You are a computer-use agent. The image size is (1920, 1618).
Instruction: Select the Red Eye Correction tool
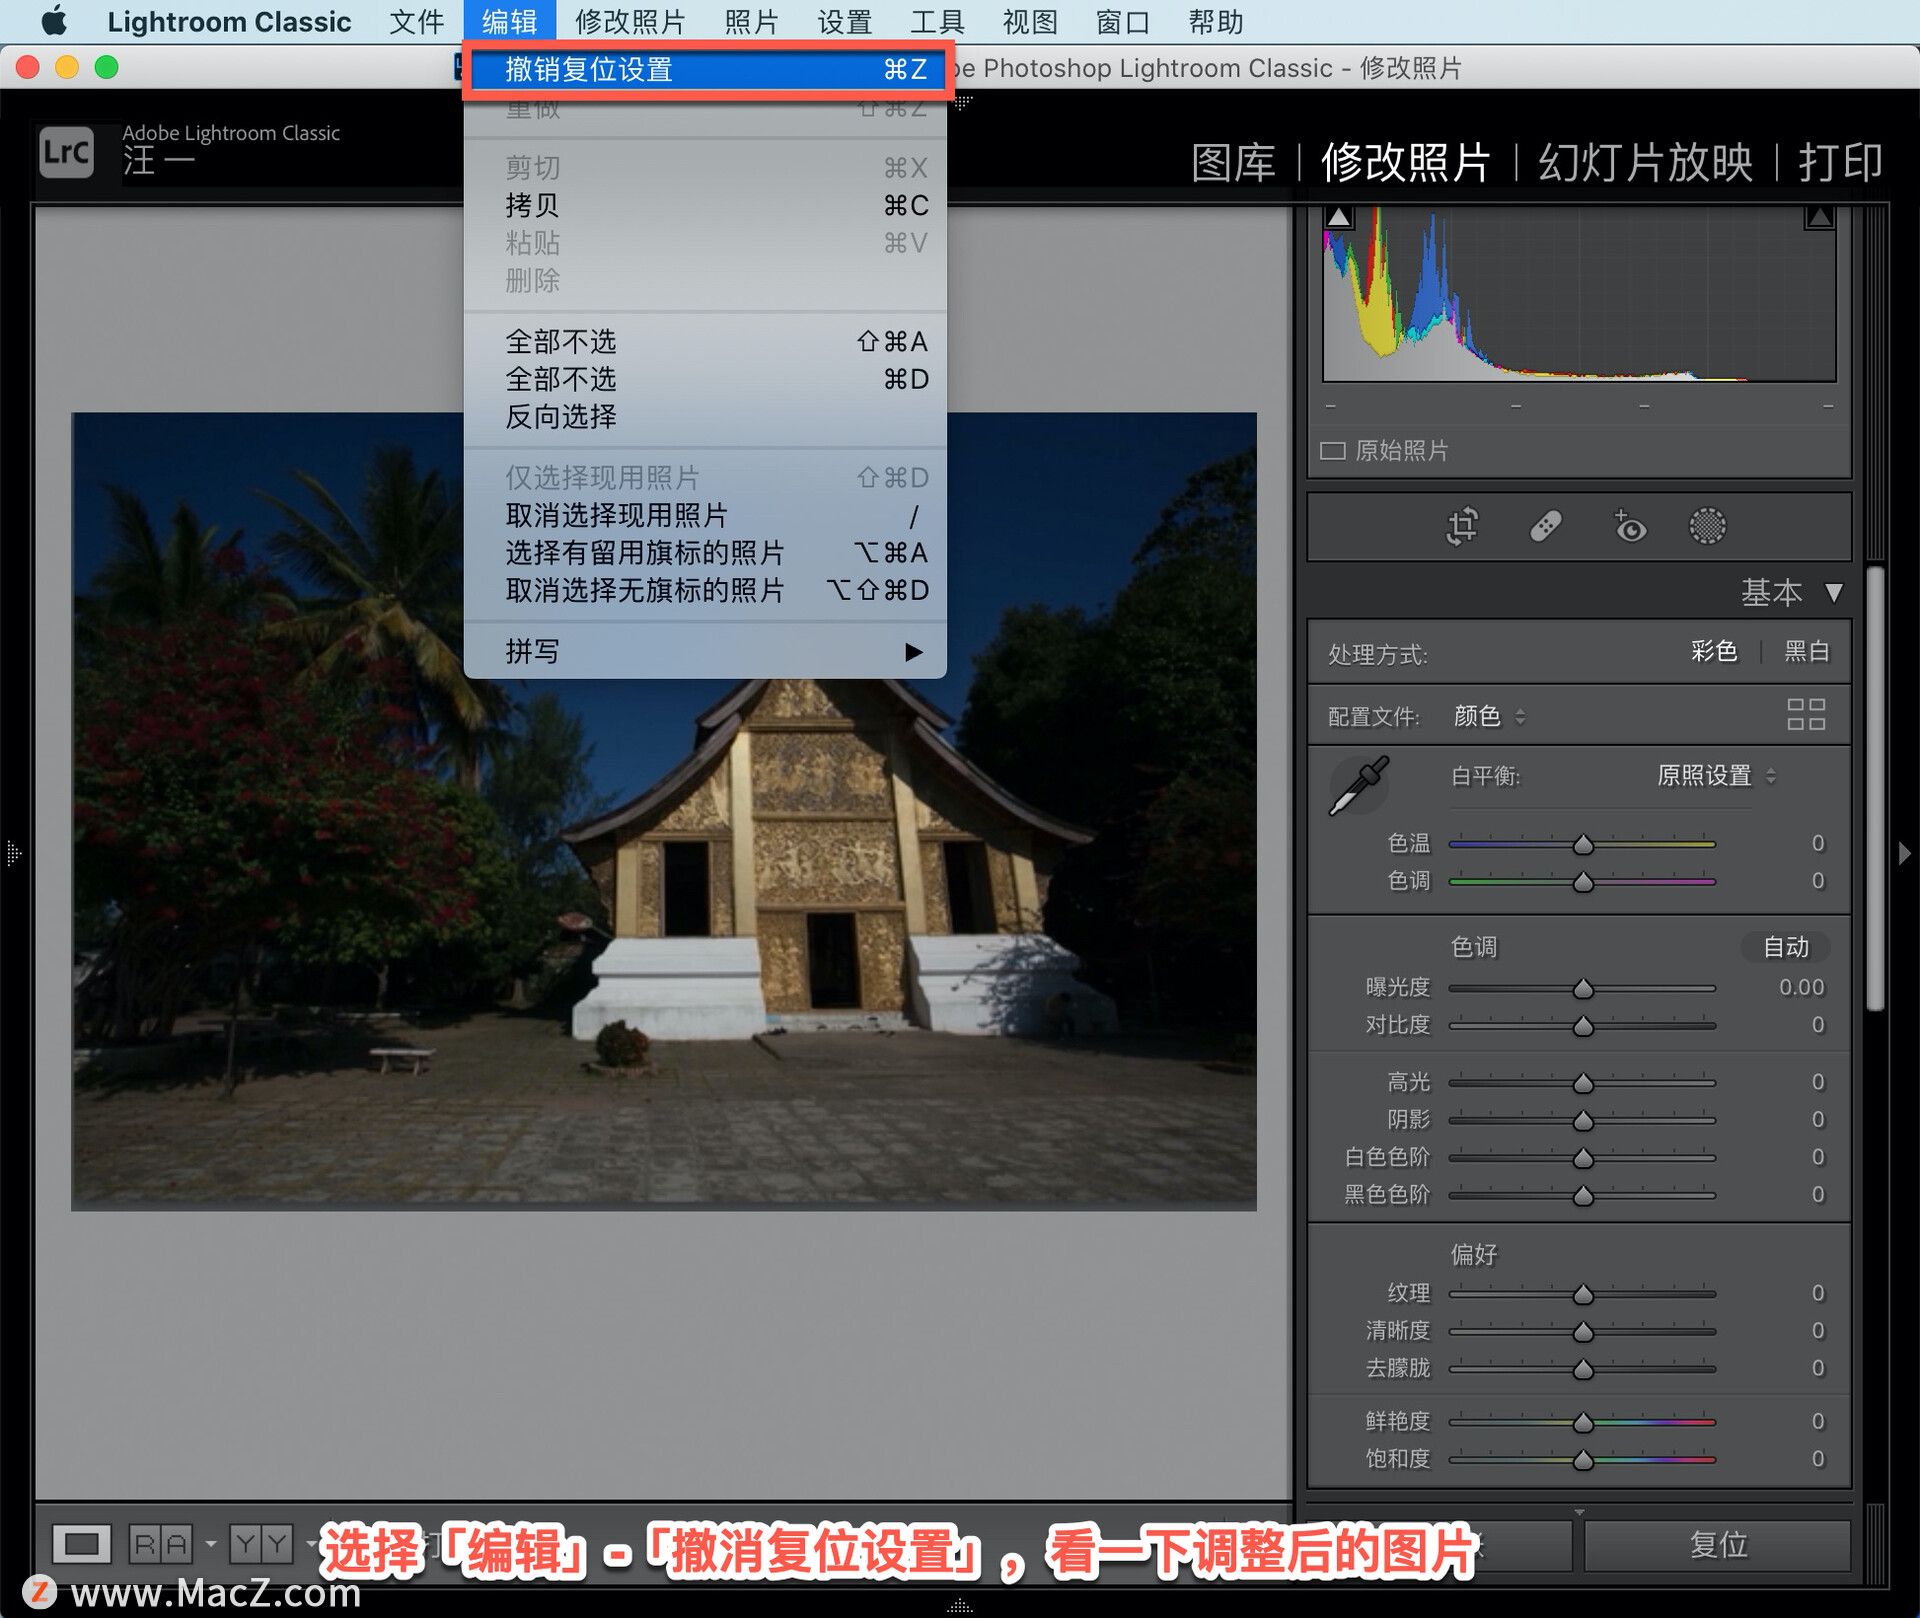(1629, 526)
